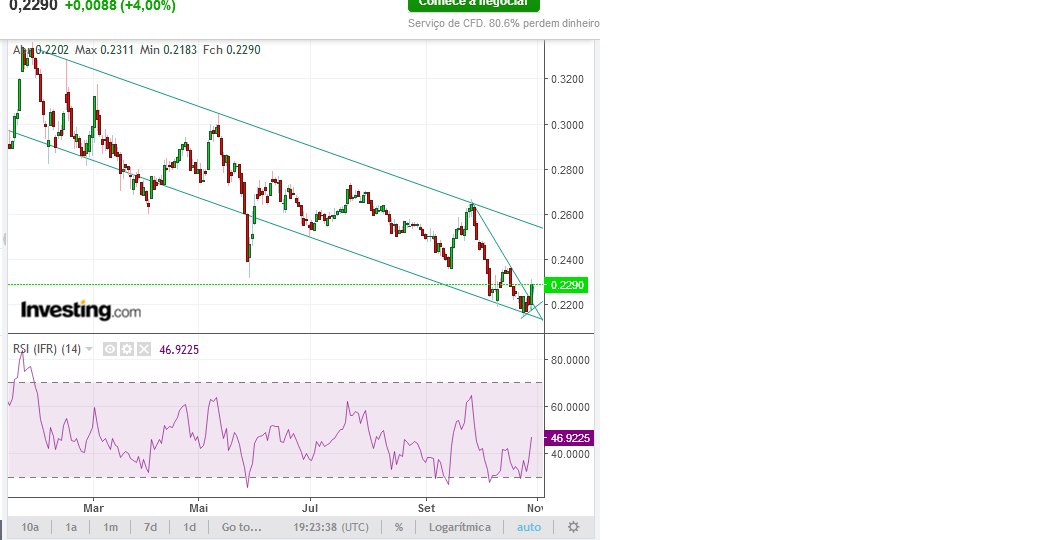Click the RSI (IFR) (14) indicator title
The height and width of the screenshot is (540, 1043).
tap(47, 349)
